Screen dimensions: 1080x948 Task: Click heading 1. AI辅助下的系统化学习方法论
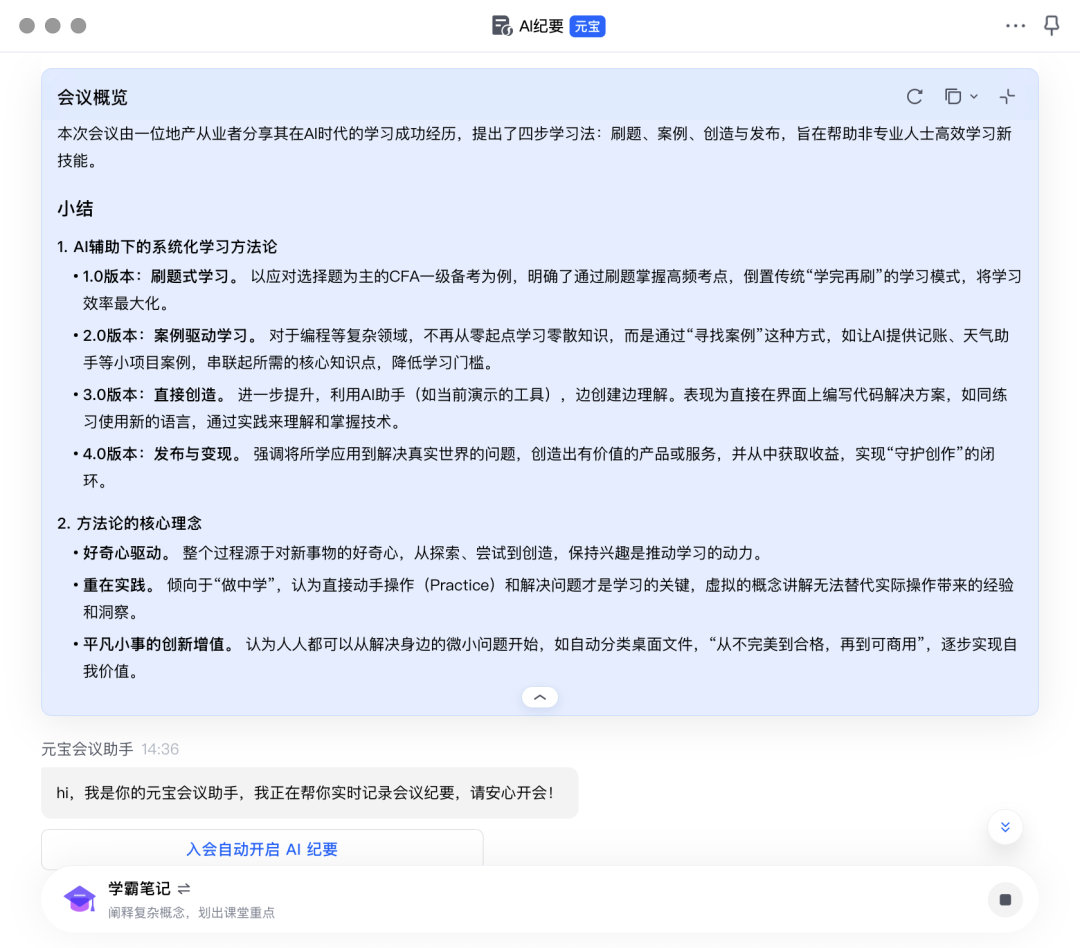(x=167, y=247)
